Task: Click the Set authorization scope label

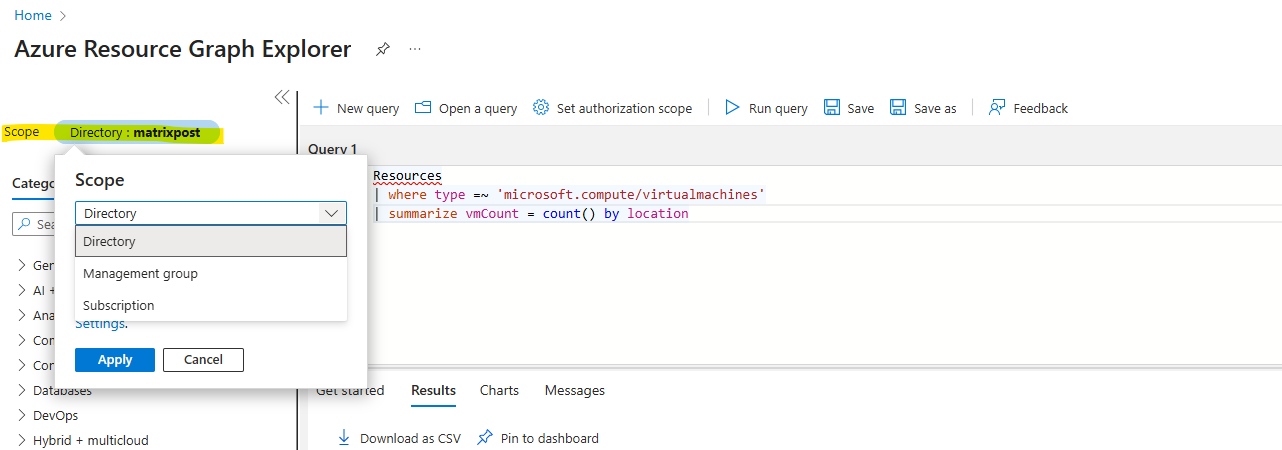Action: point(624,108)
